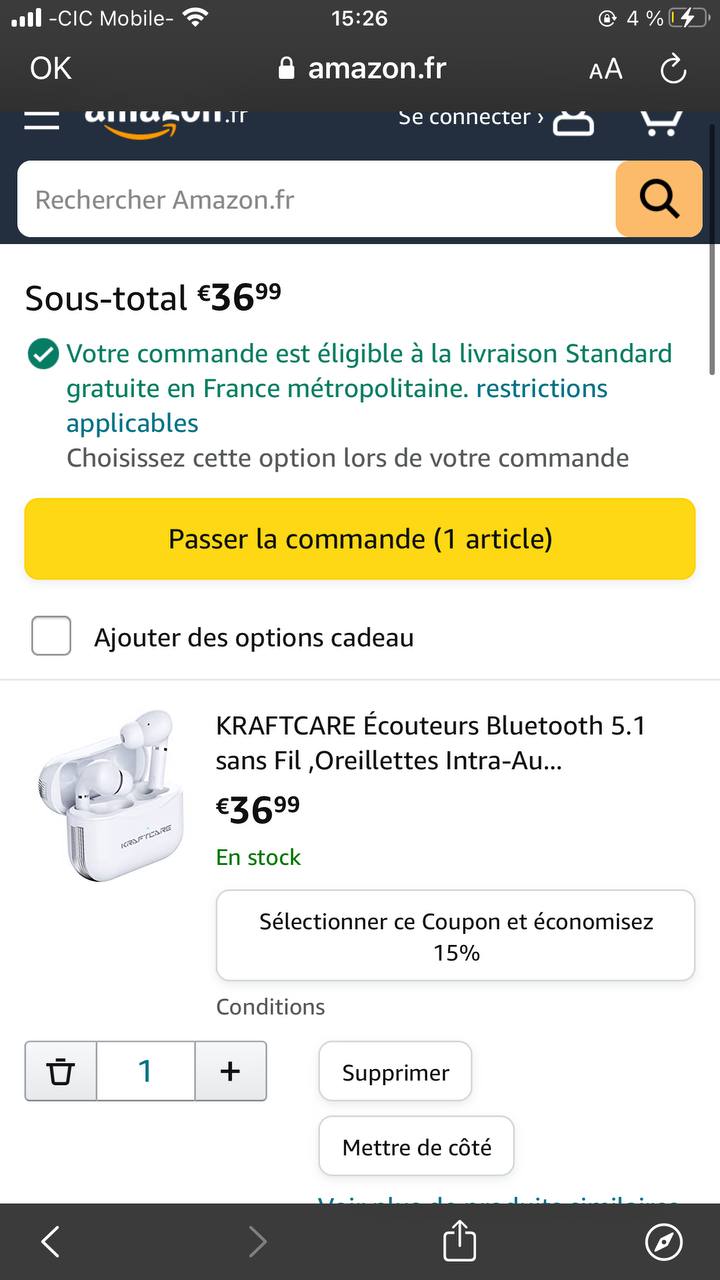
Task: Increase quantity with the plus button
Action: 230,1071
